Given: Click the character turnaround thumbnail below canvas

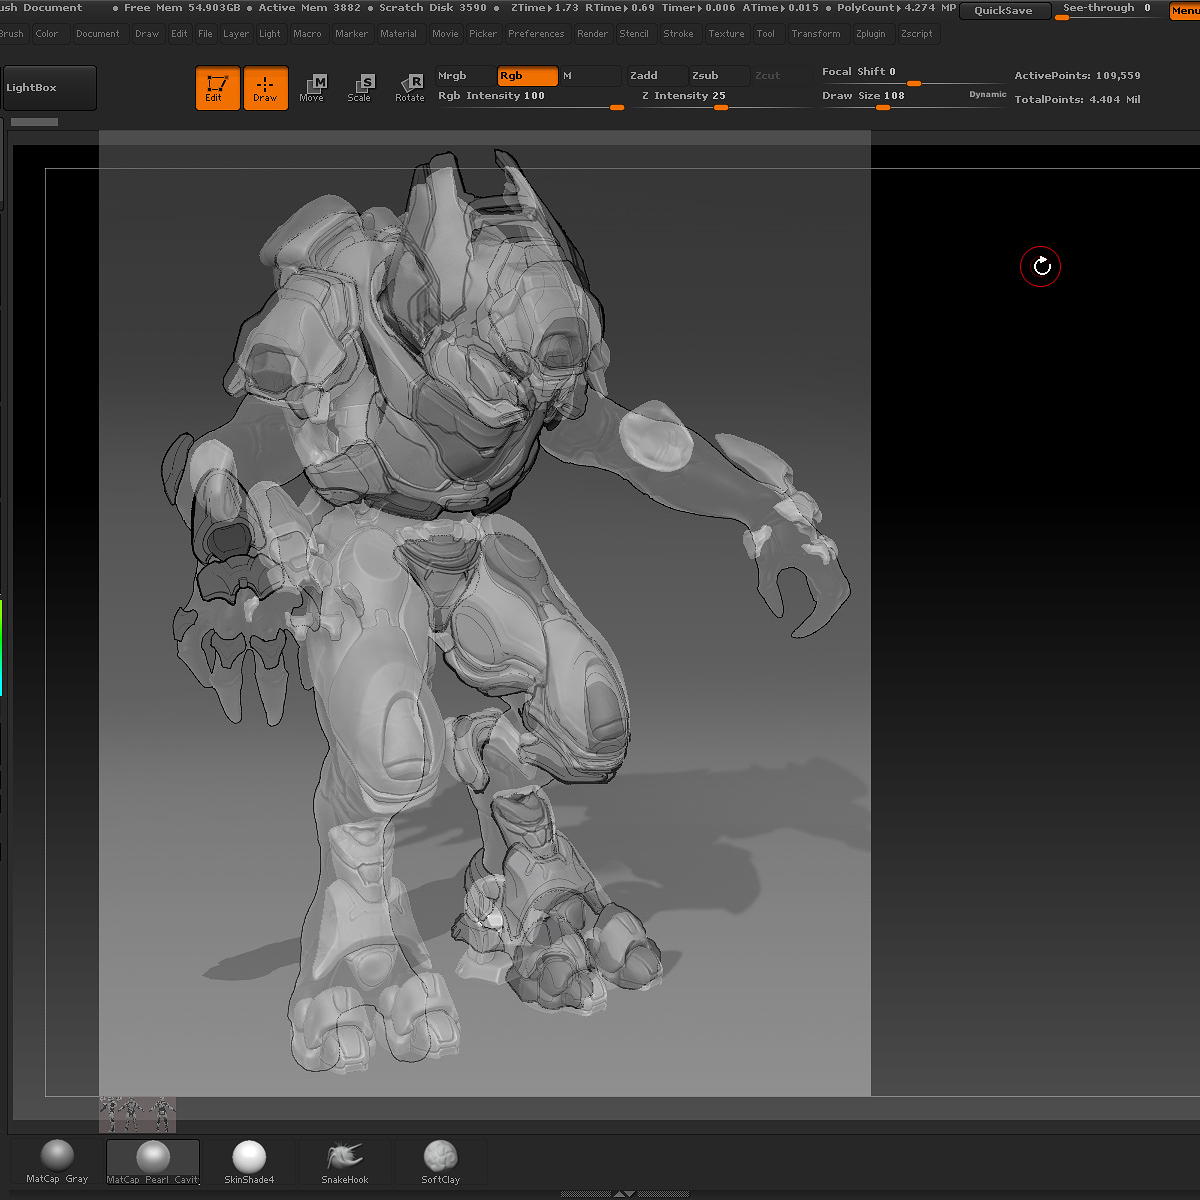Looking at the screenshot, I should tap(138, 1114).
